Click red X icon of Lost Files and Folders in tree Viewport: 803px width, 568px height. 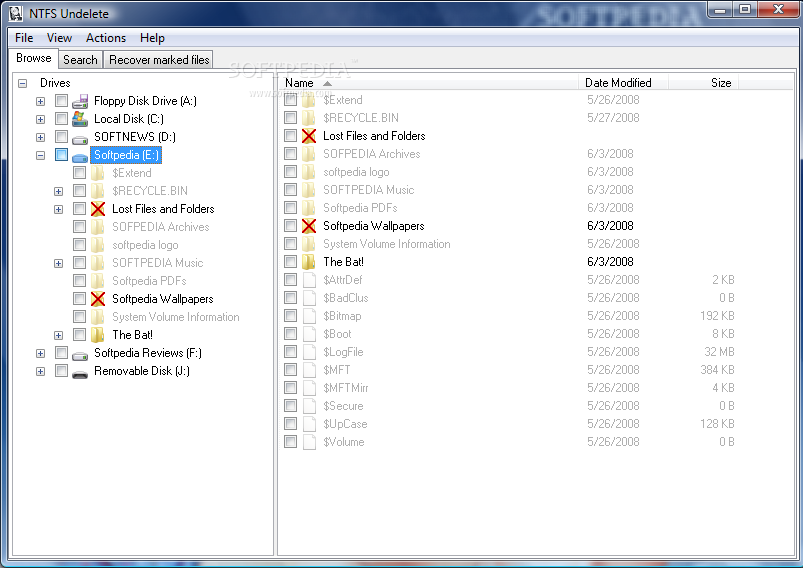[x=98, y=209]
